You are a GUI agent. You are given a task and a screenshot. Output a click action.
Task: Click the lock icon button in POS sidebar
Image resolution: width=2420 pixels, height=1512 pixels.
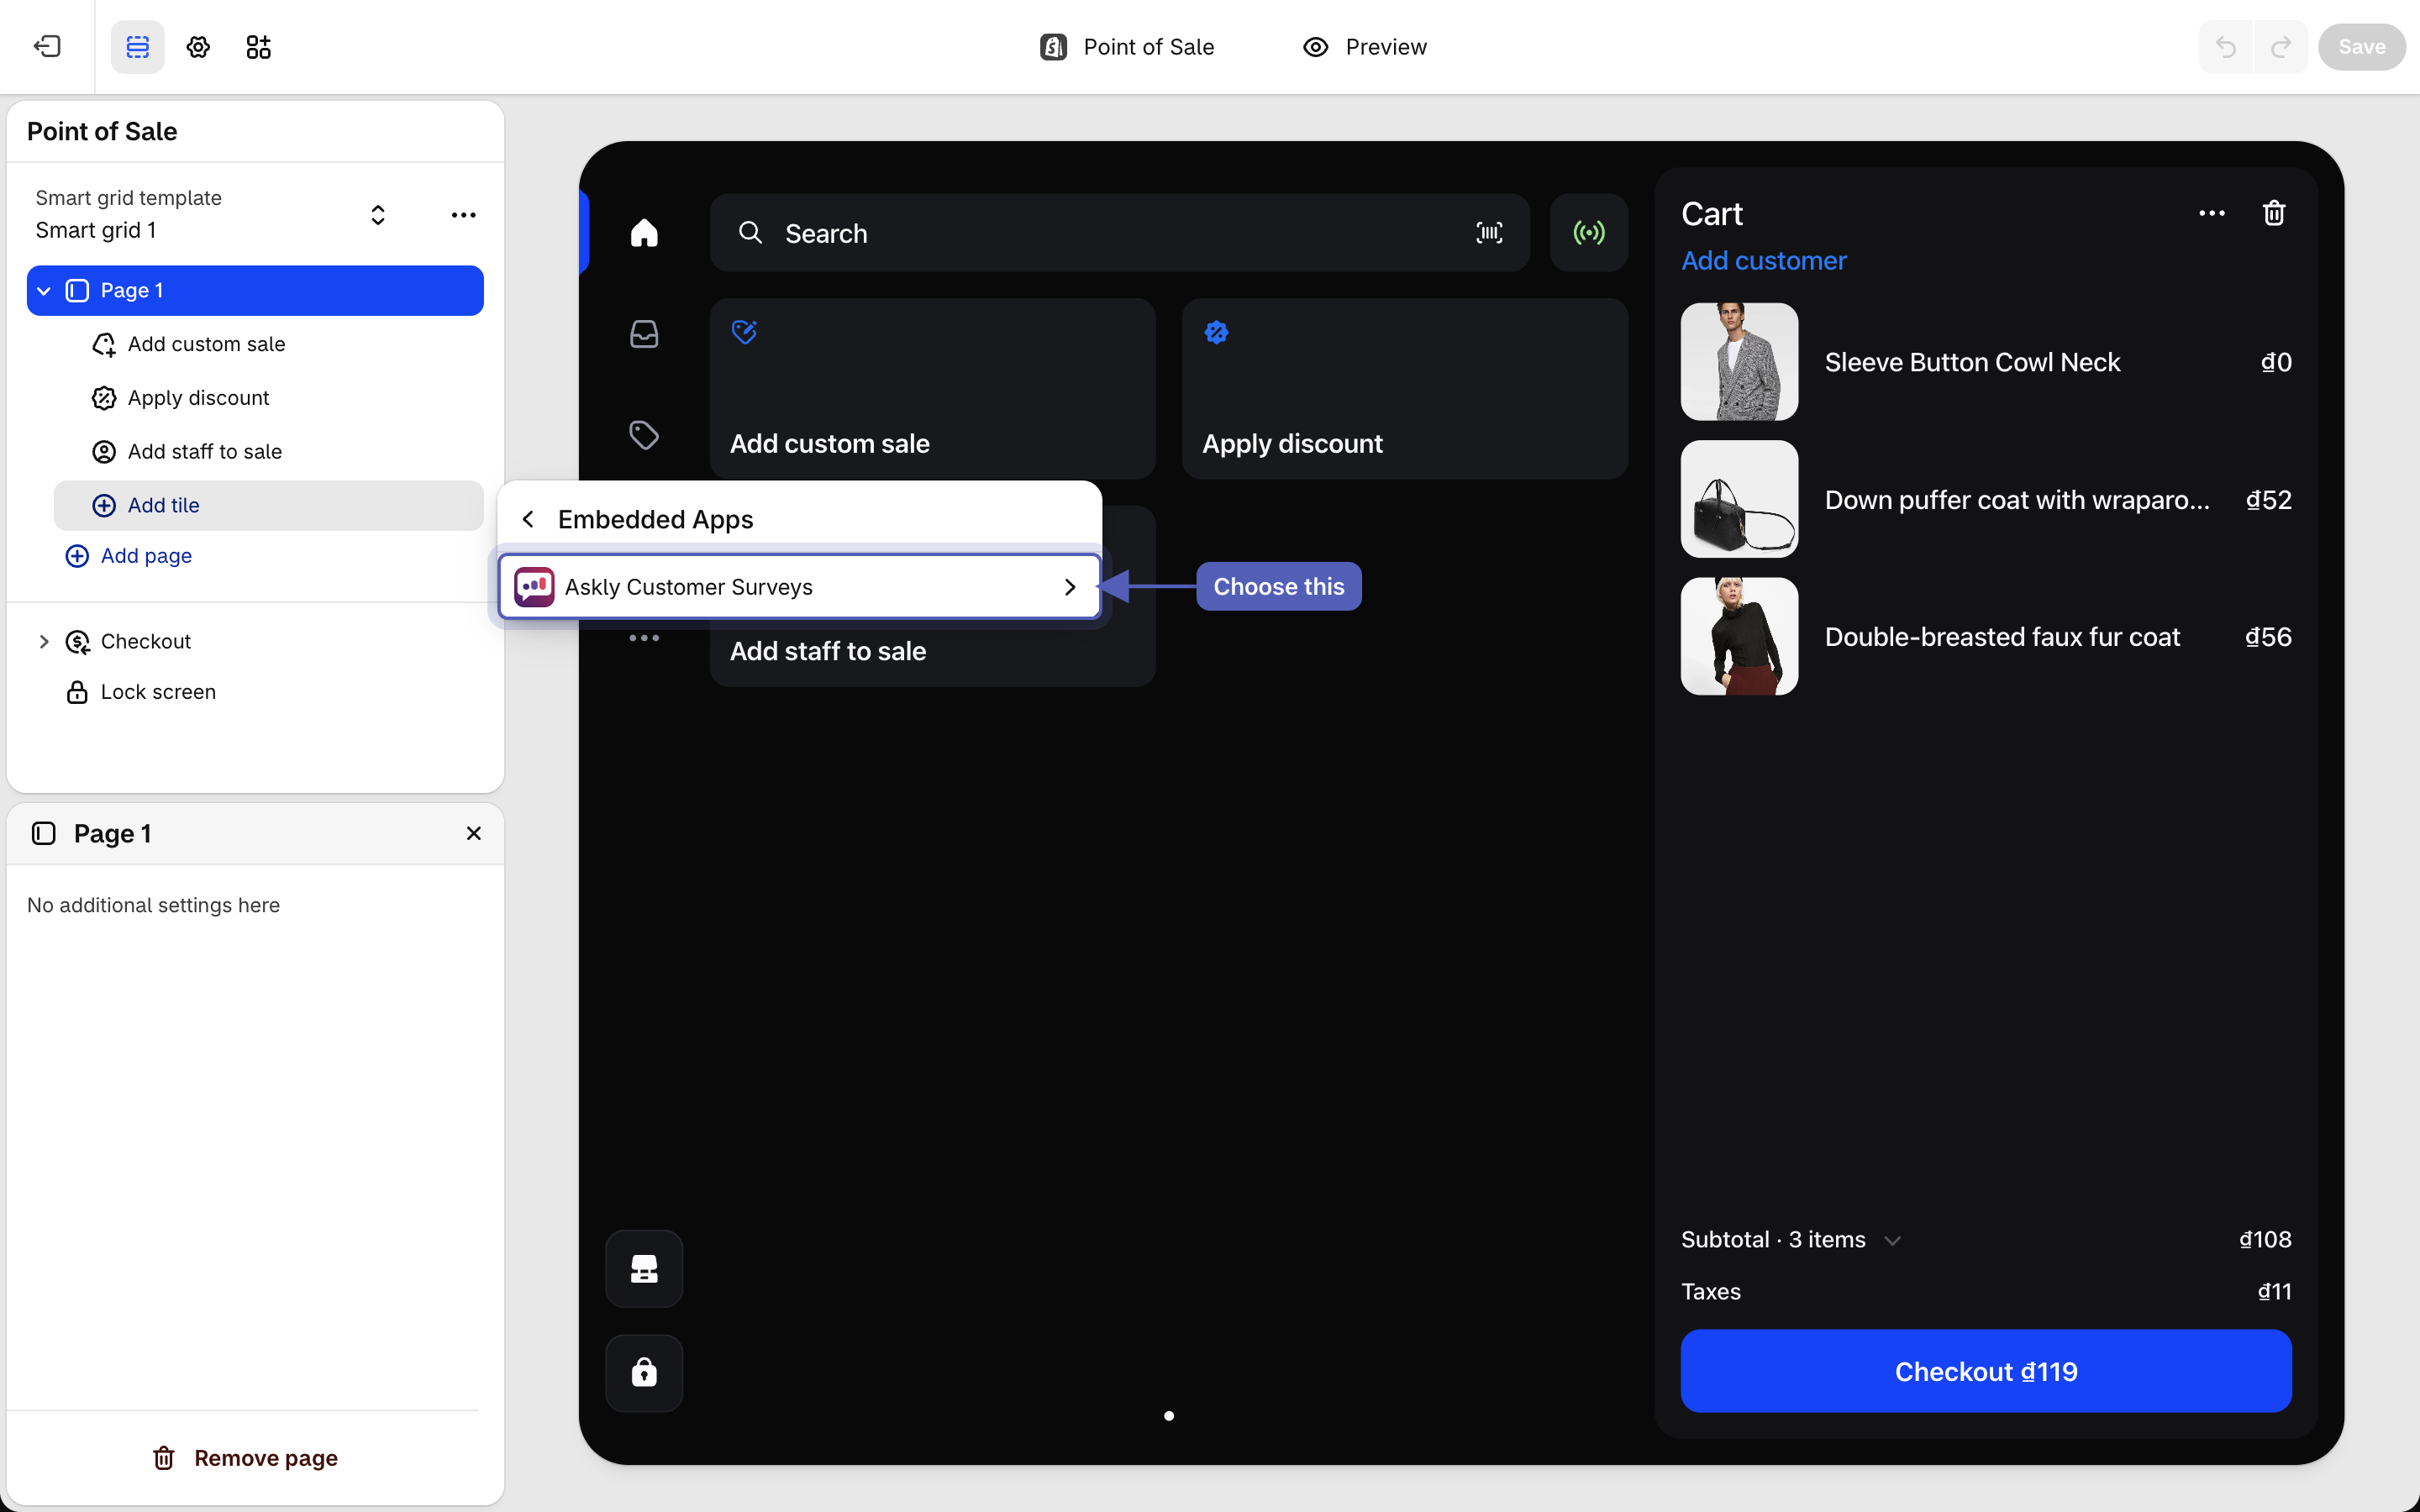click(644, 1372)
